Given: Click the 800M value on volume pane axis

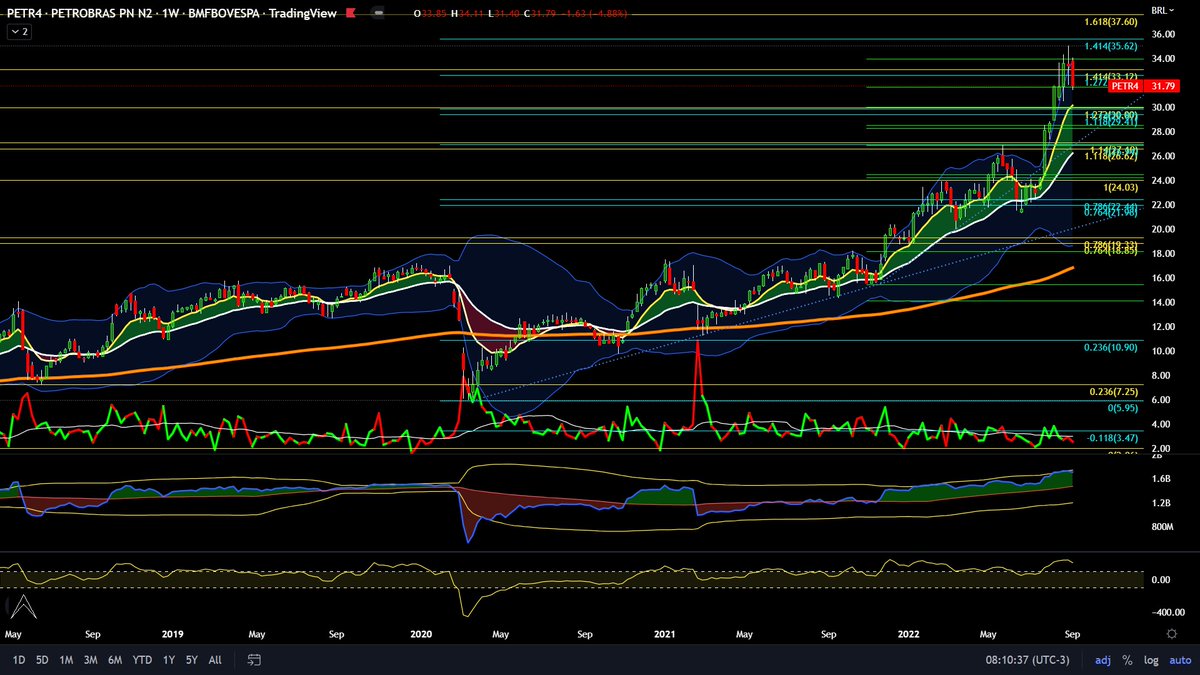Looking at the screenshot, I should pos(1163,526).
